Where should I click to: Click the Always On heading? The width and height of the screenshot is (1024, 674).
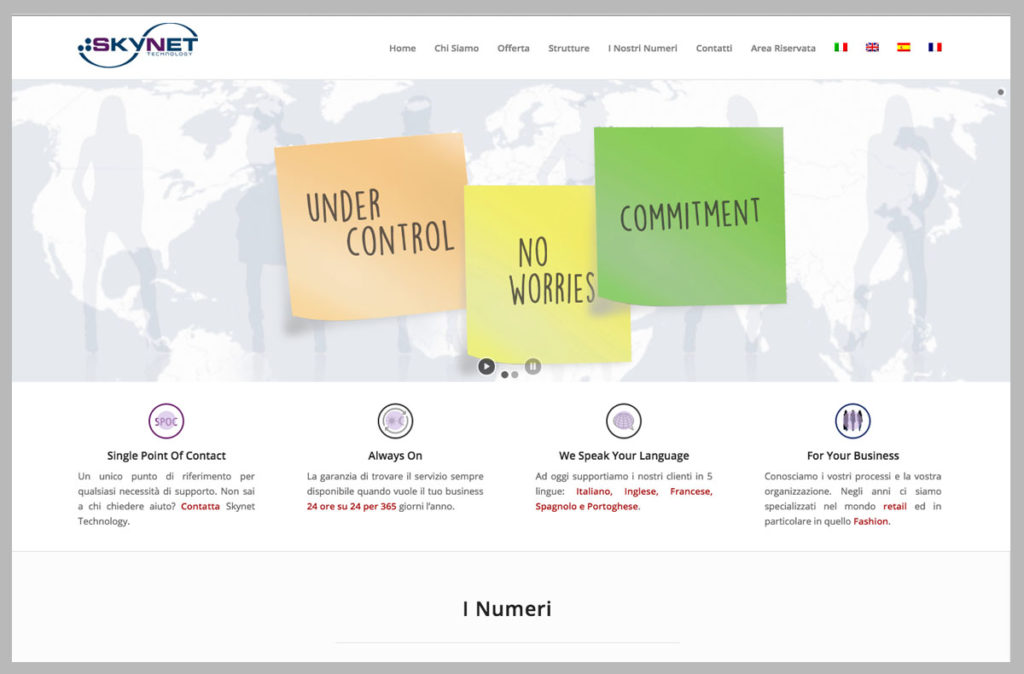(395, 456)
